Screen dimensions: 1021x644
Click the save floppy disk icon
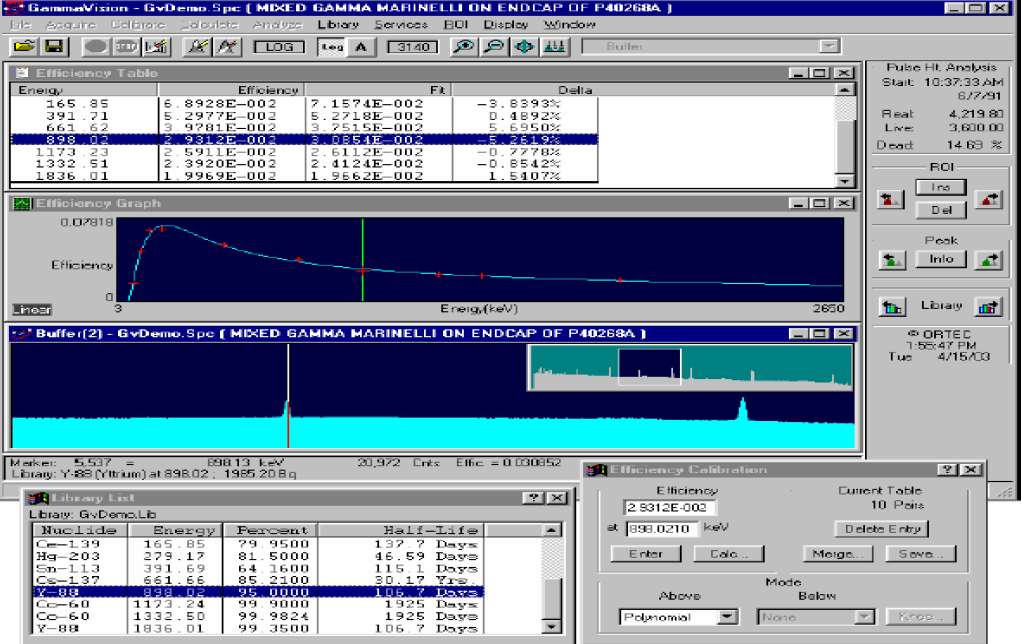coord(54,46)
